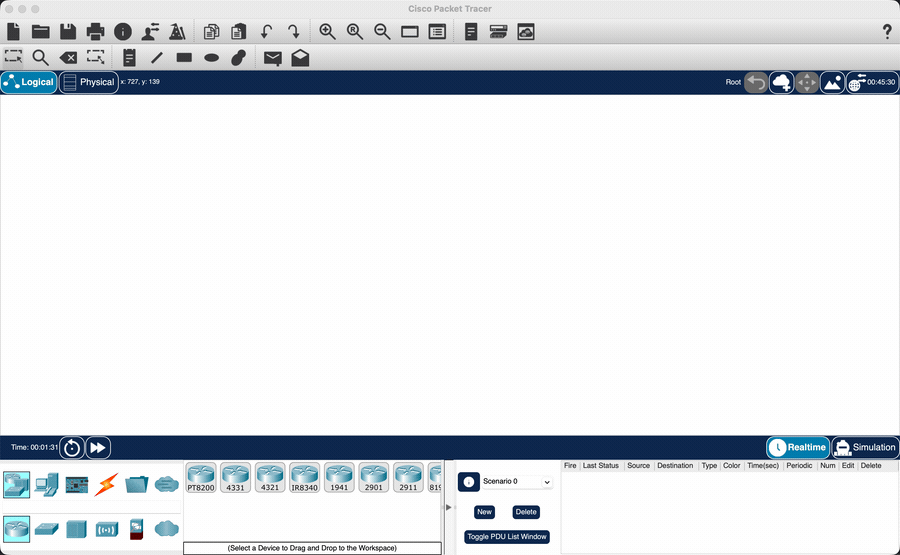Add a Complex PDU open envelope
This screenshot has height=555, width=900.
coord(300,57)
